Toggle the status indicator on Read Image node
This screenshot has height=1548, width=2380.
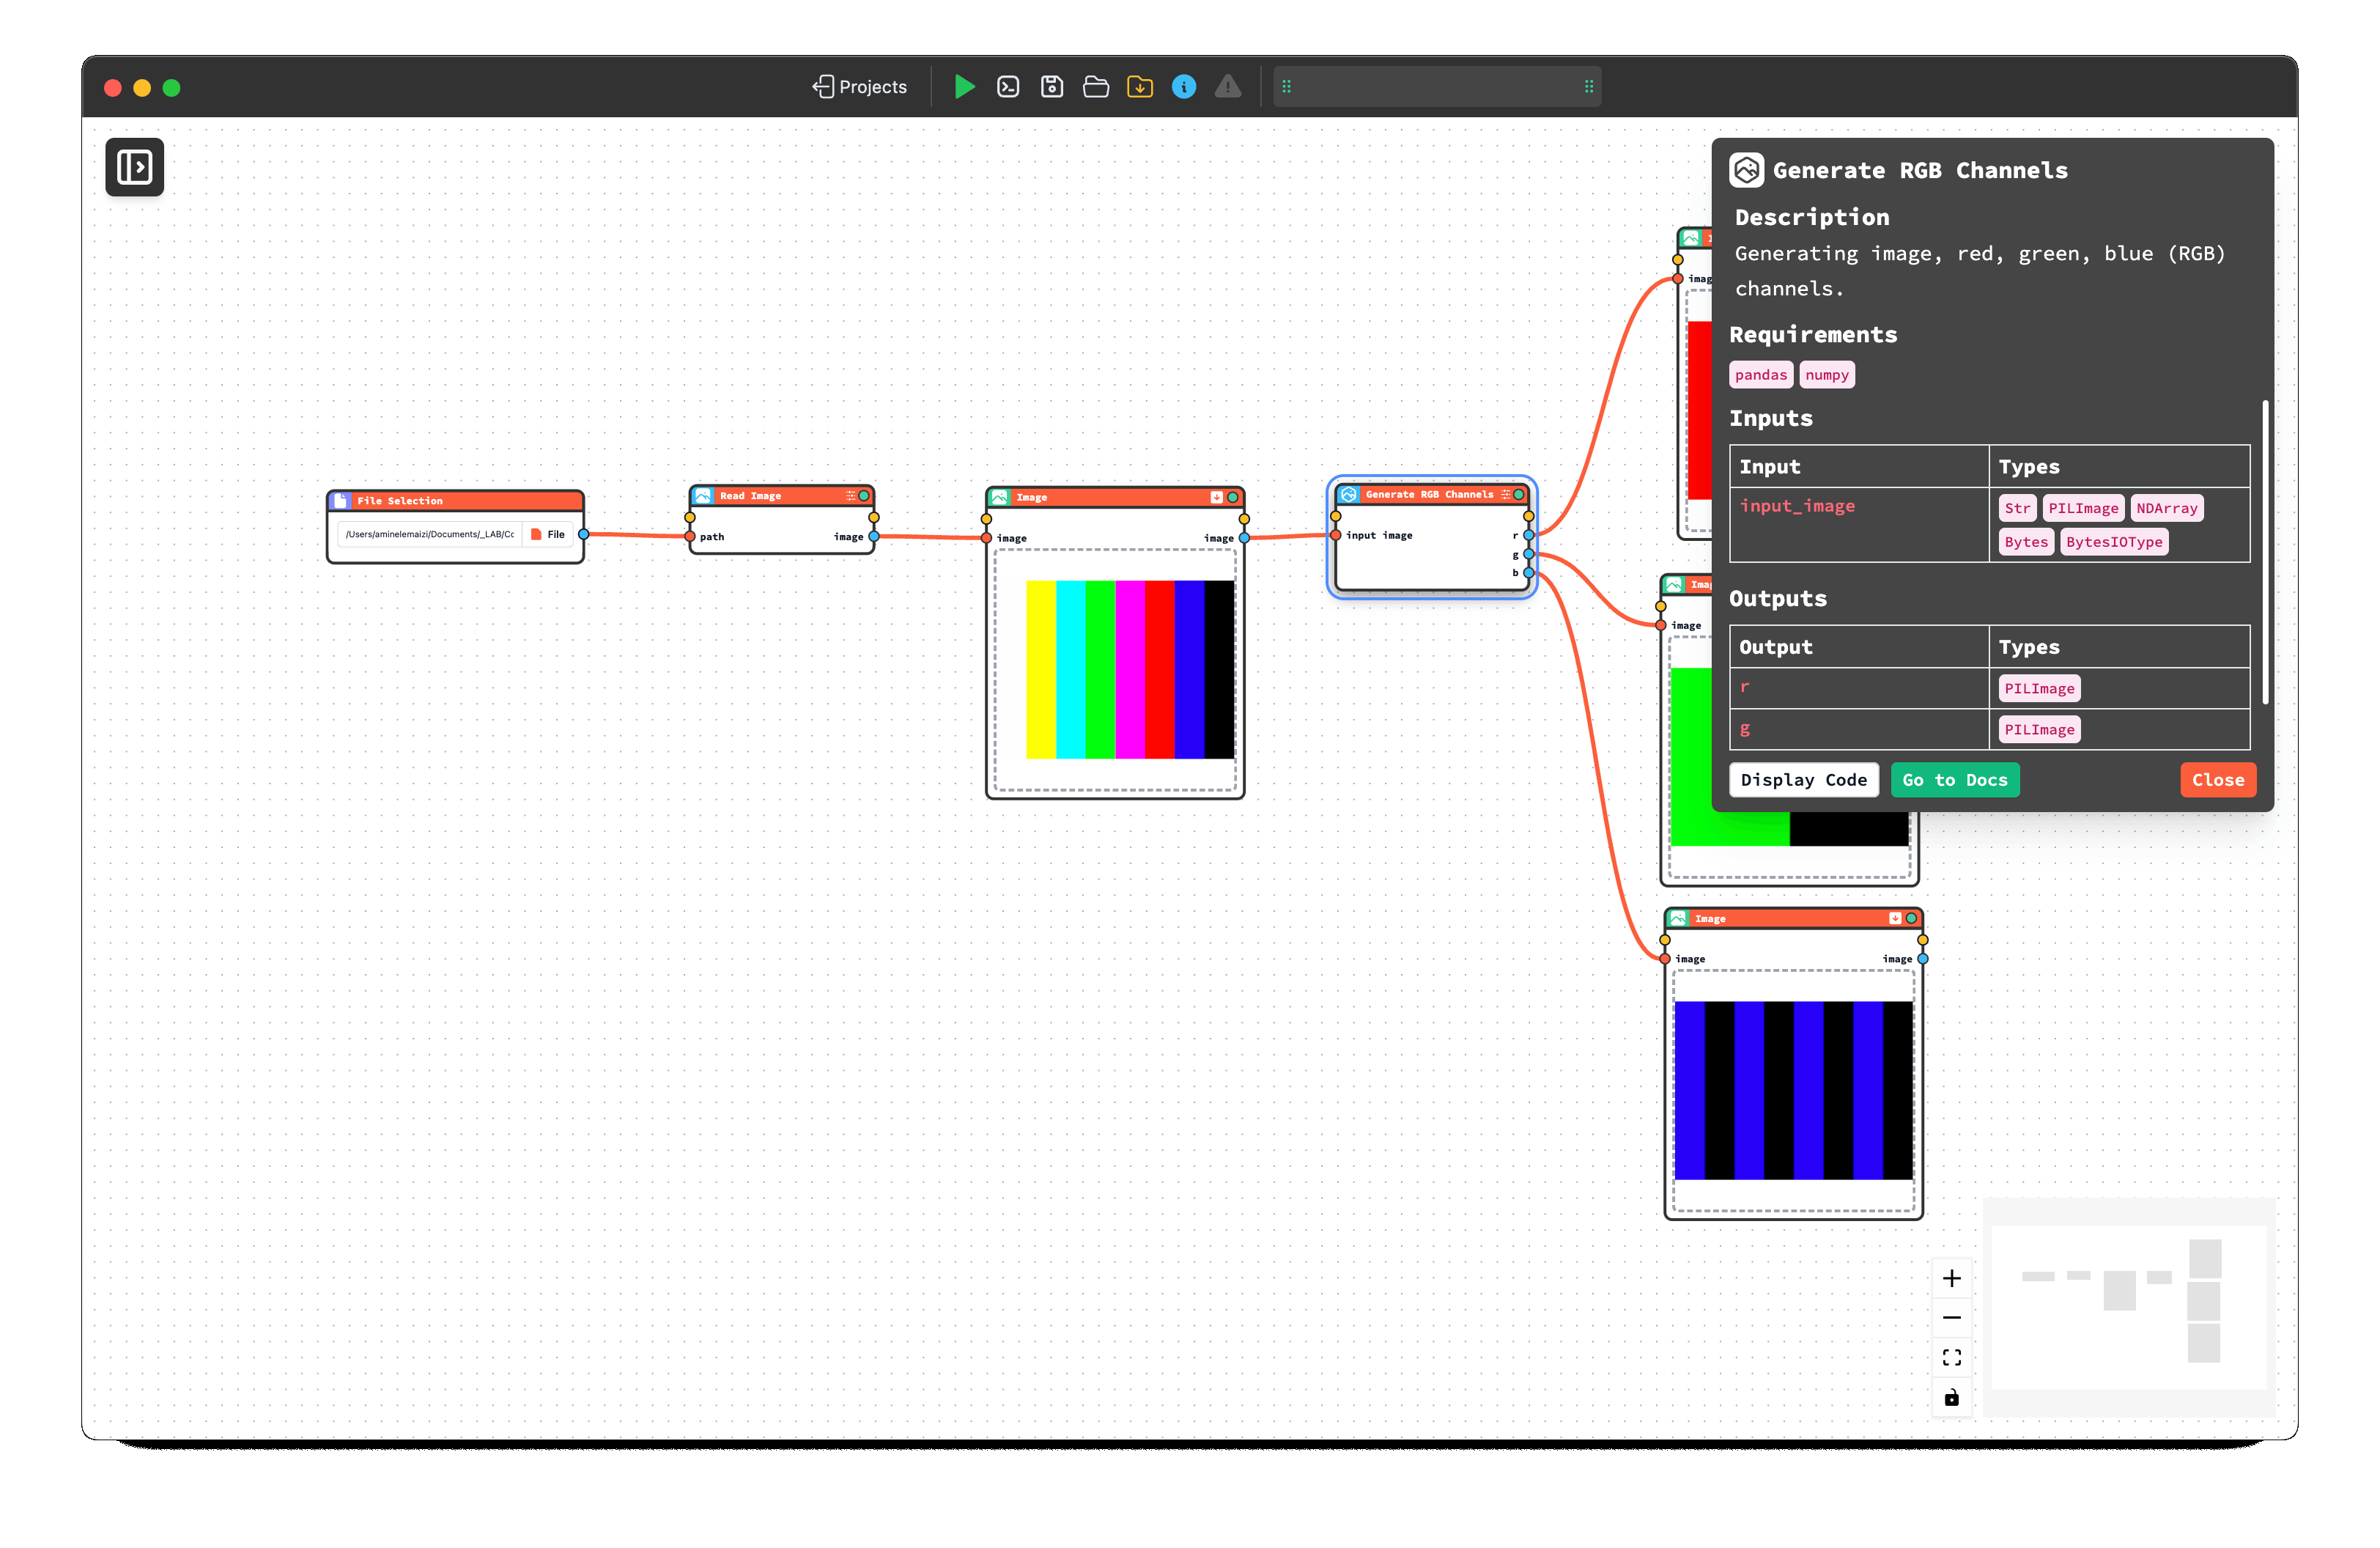(x=863, y=495)
